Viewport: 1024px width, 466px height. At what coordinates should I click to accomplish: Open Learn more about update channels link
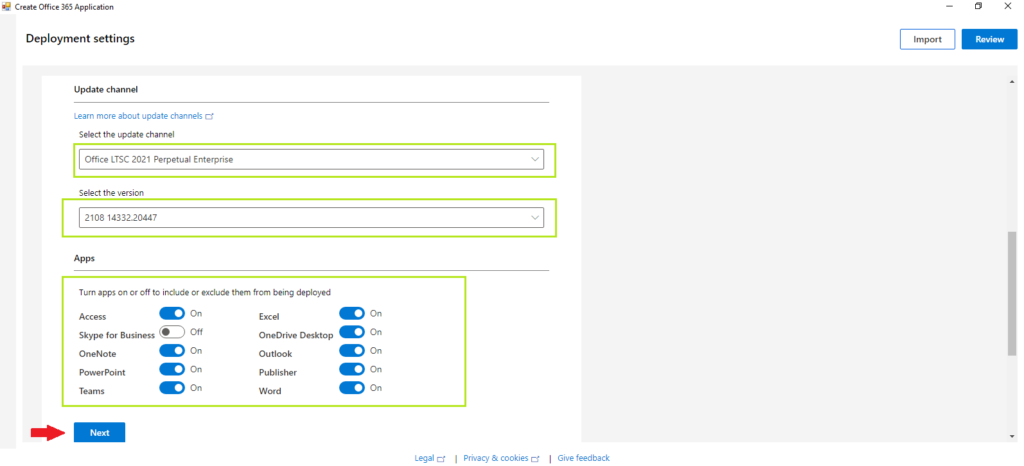coord(144,116)
